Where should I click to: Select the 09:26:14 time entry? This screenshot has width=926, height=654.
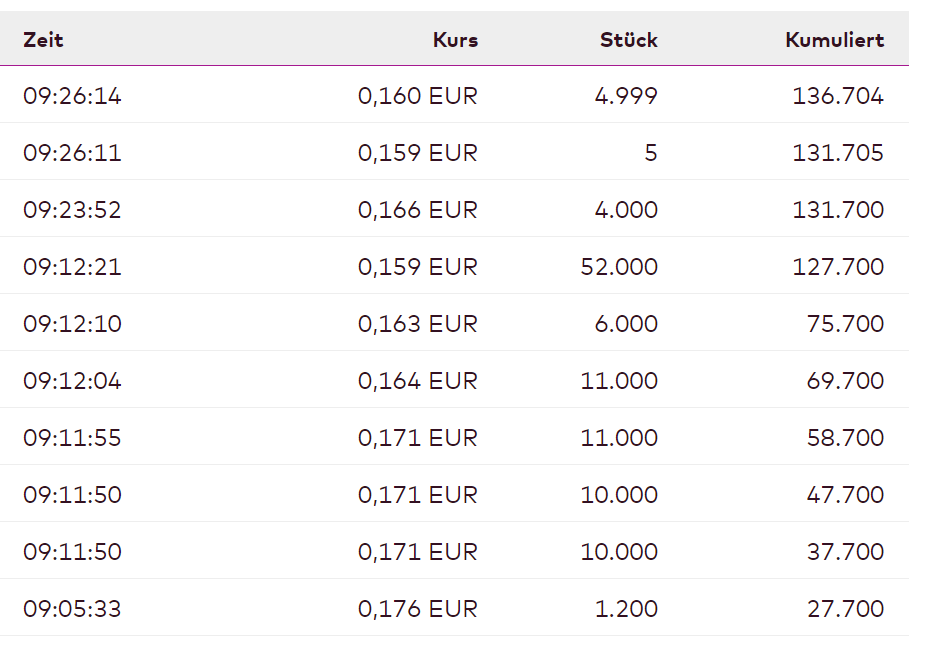pos(72,96)
